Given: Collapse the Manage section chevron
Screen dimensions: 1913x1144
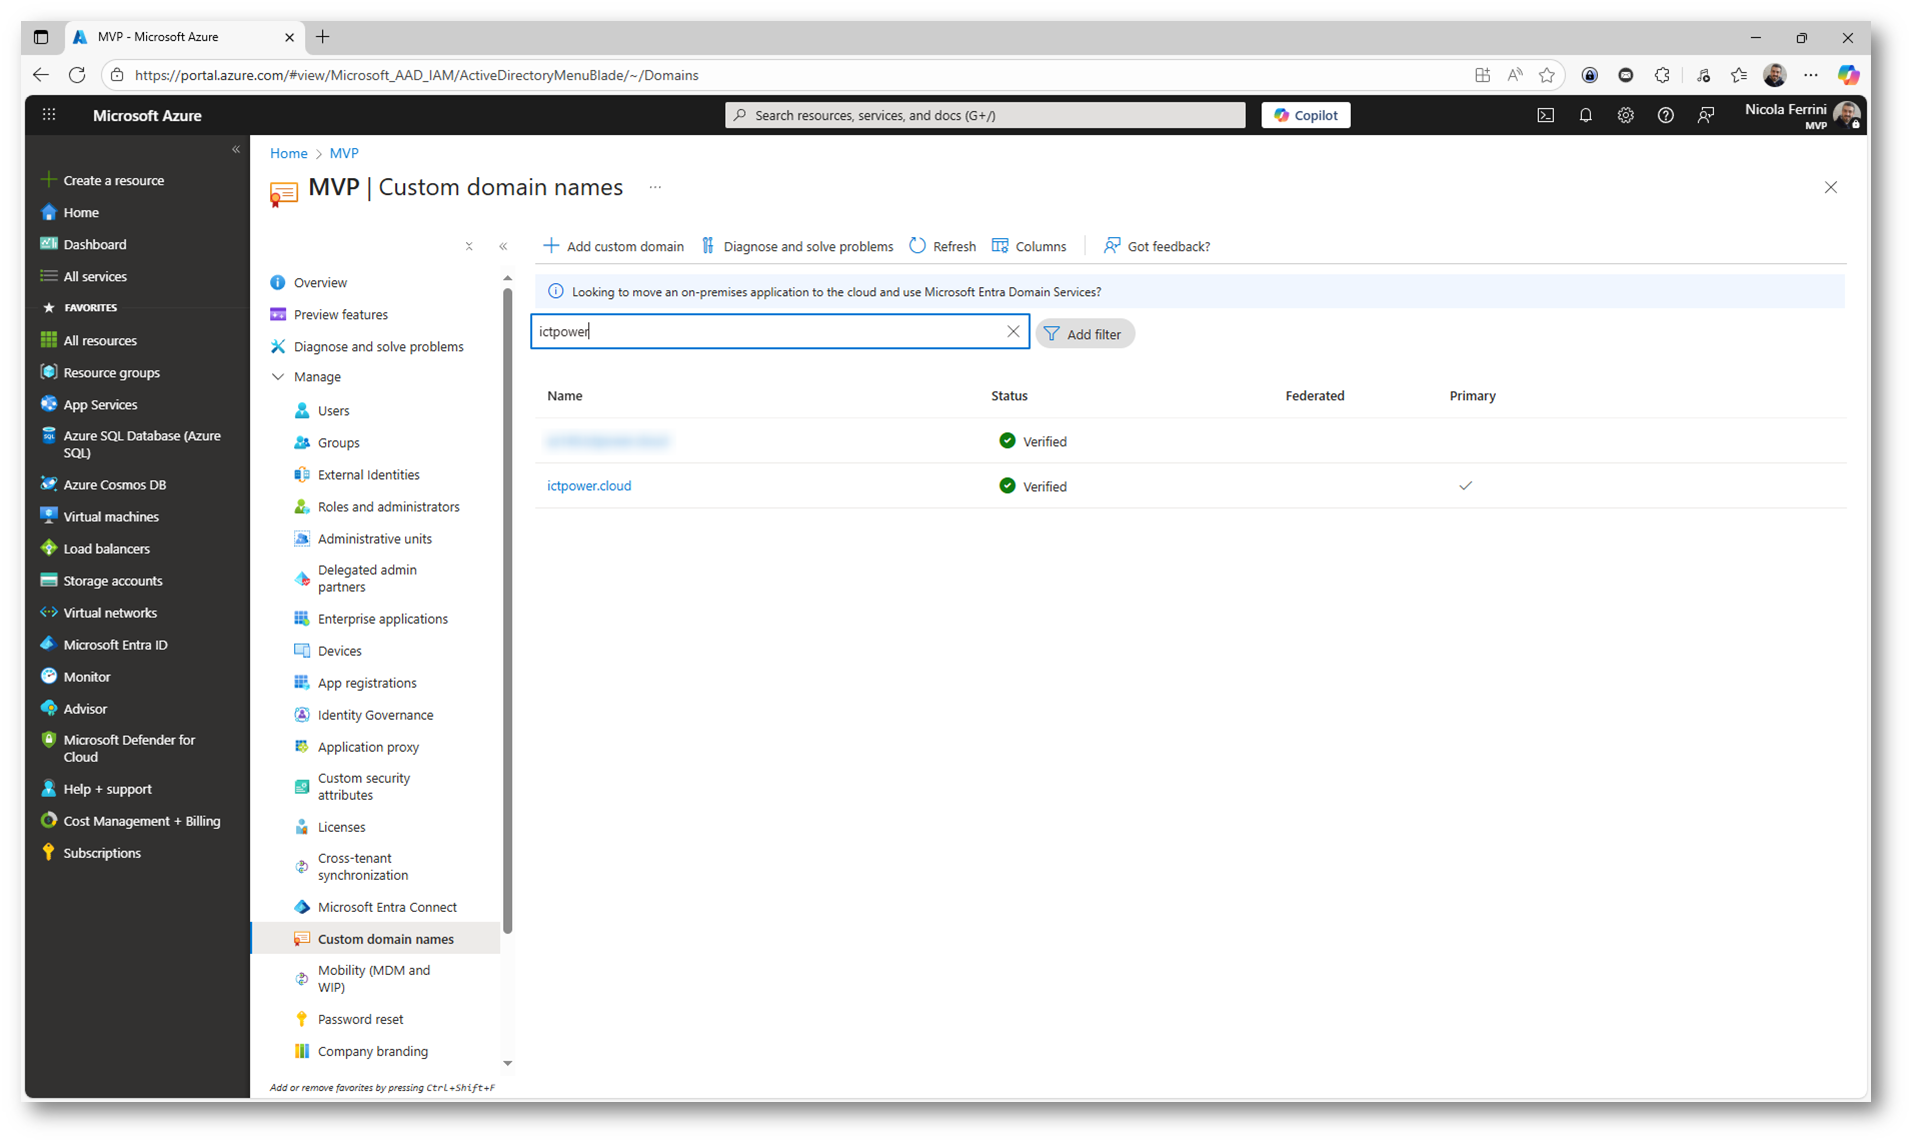Looking at the screenshot, I should coord(277,377).
